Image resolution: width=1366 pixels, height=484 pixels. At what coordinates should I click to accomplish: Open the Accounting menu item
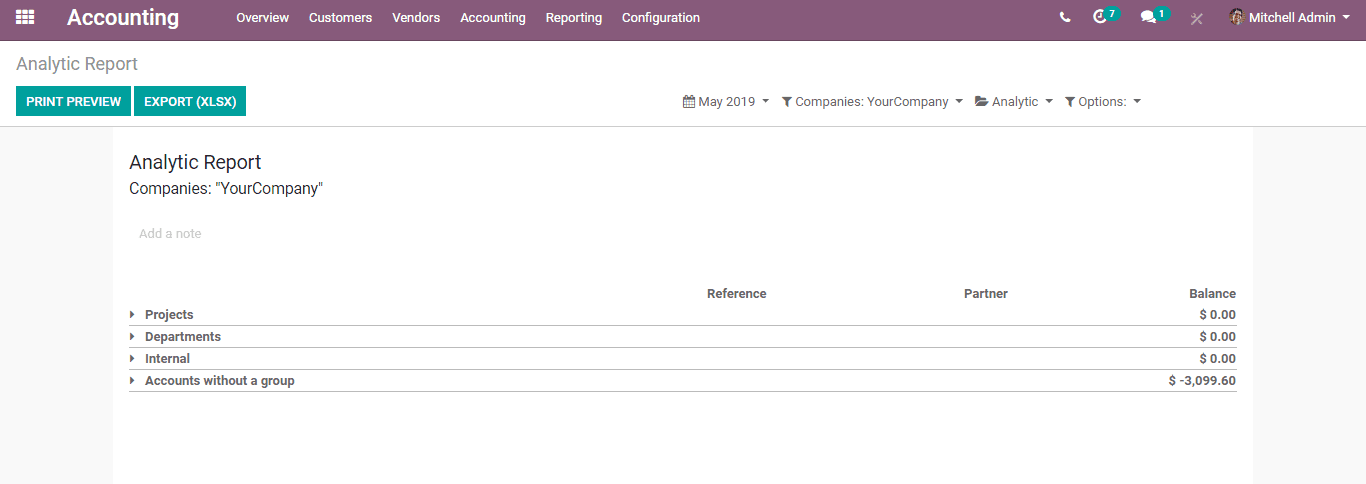pyautogui.click(x=493, y=17)
